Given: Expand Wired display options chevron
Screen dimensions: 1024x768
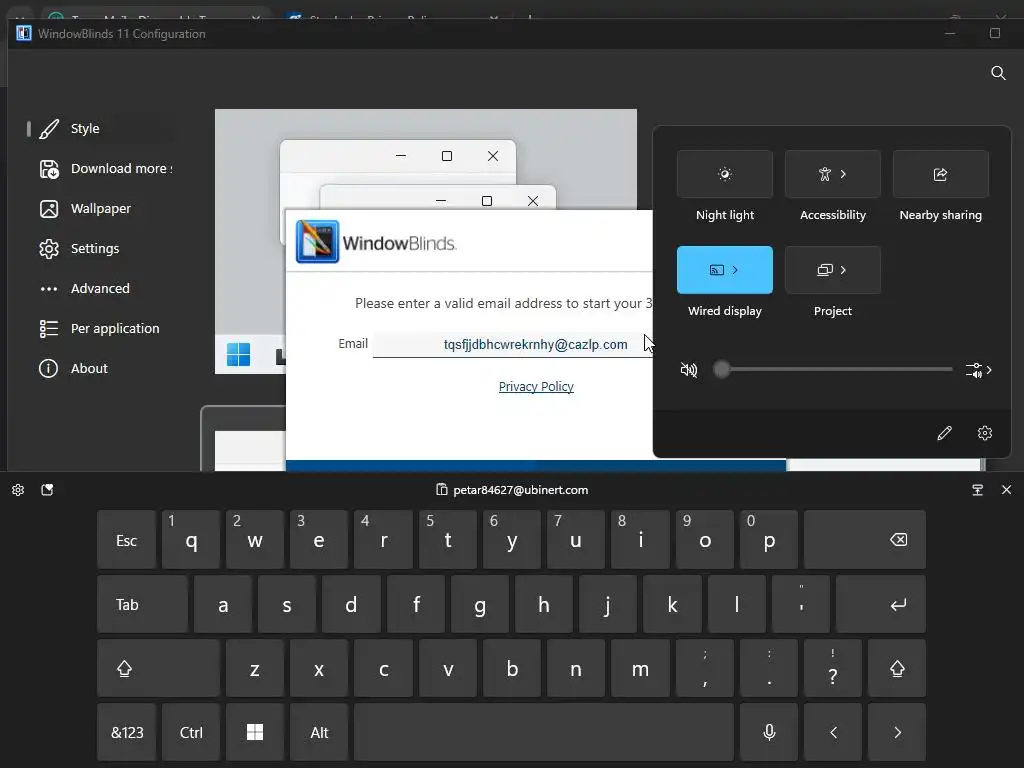Looking at the screenshot, I should 735,270.
